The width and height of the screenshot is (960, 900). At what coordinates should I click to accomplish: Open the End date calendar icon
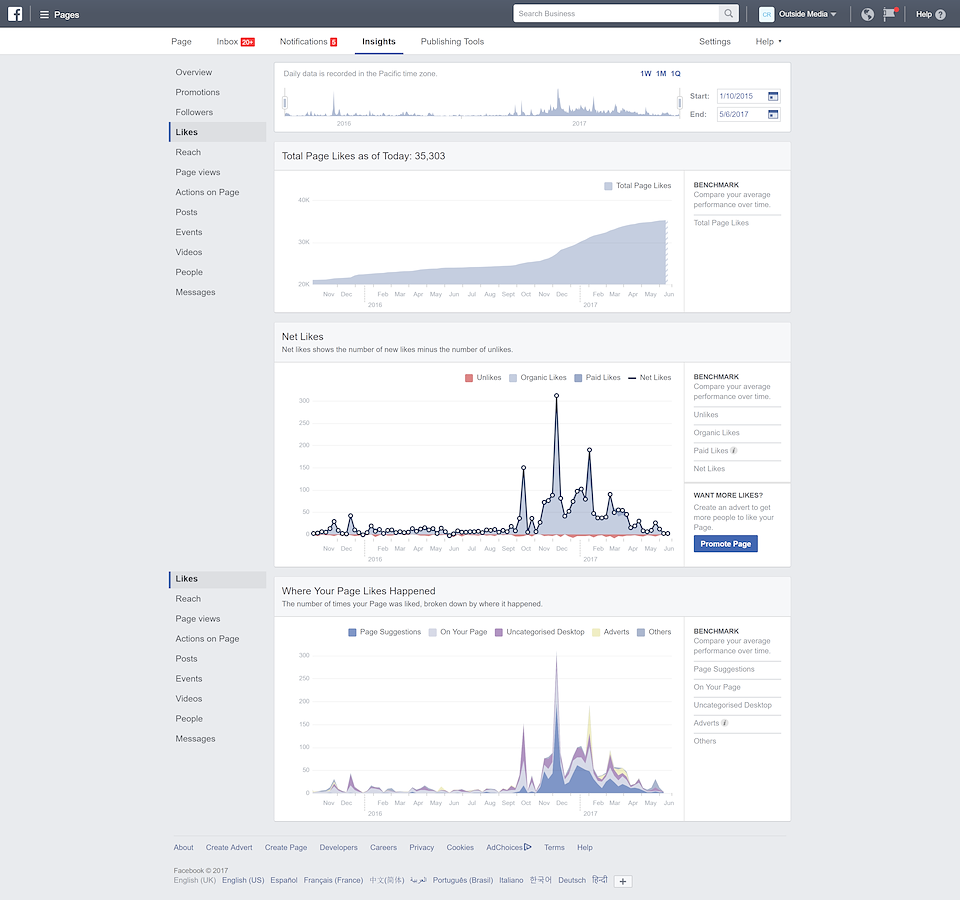(773, 115)
